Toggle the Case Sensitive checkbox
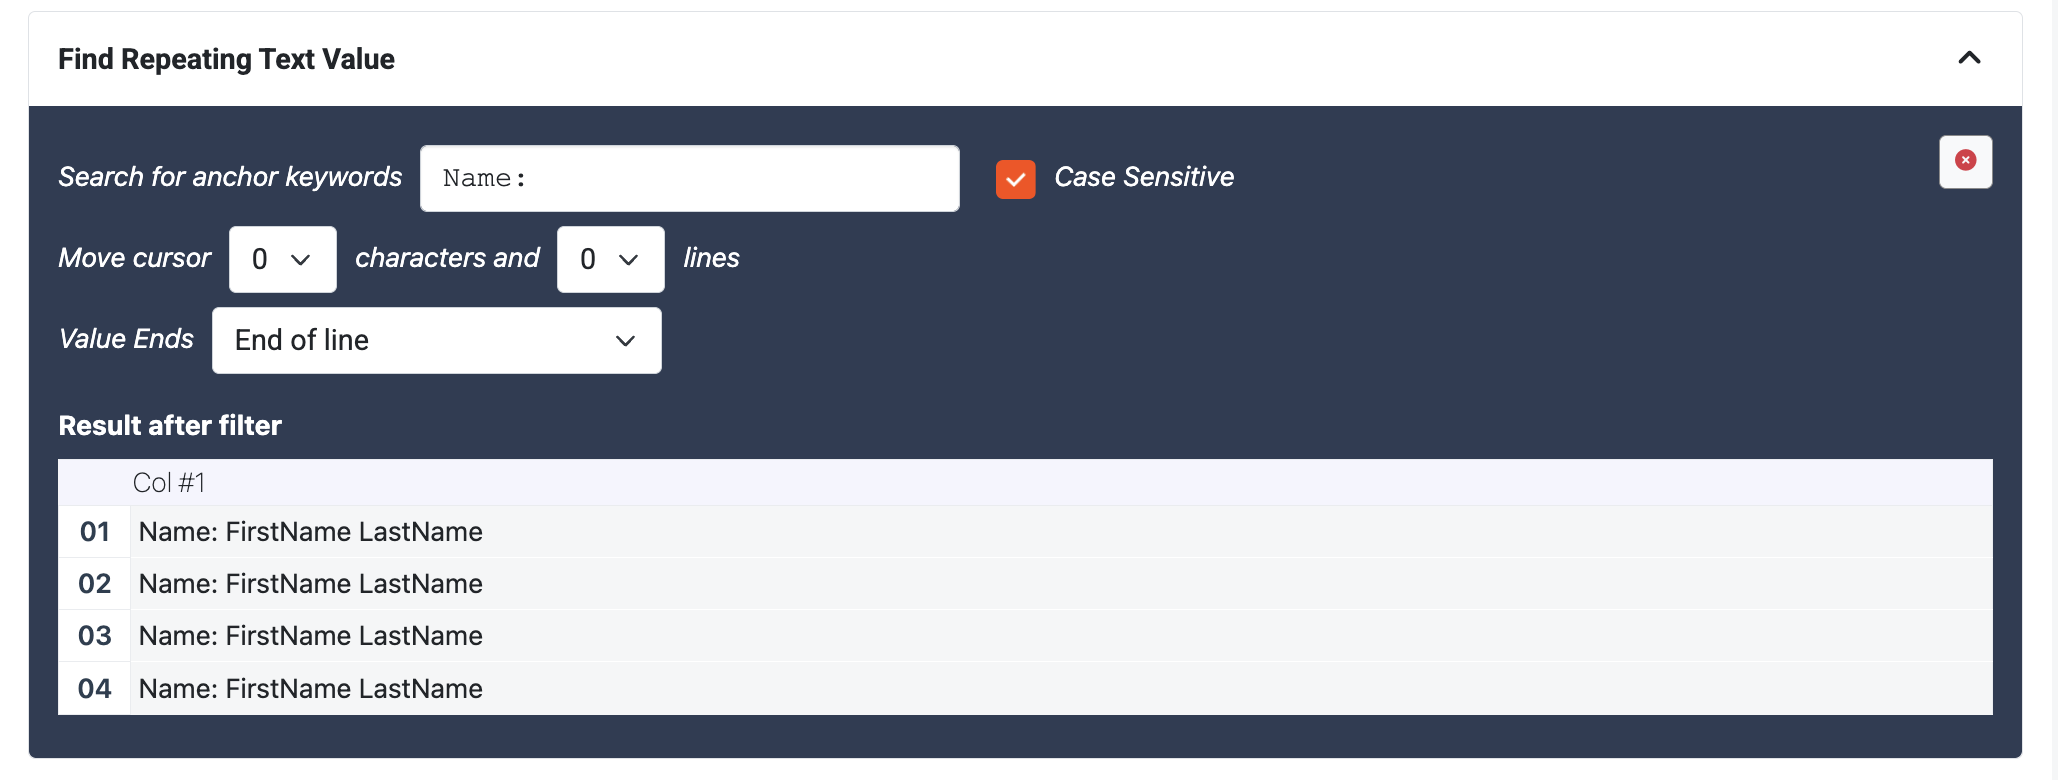This screenshot has height=780, width=2058. tap(1015, 180)
